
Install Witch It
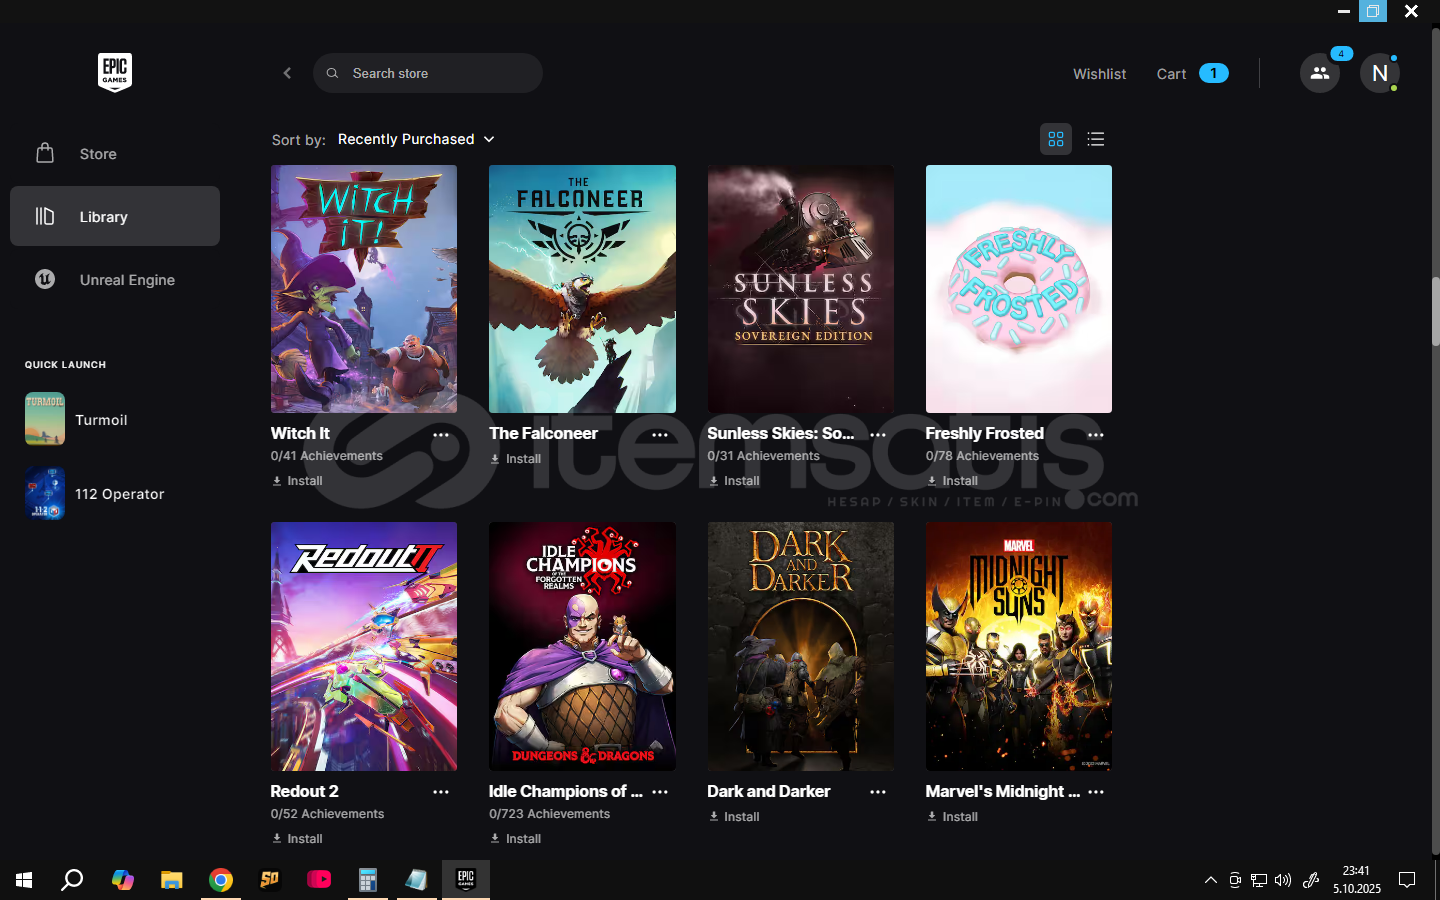point(297,481)
